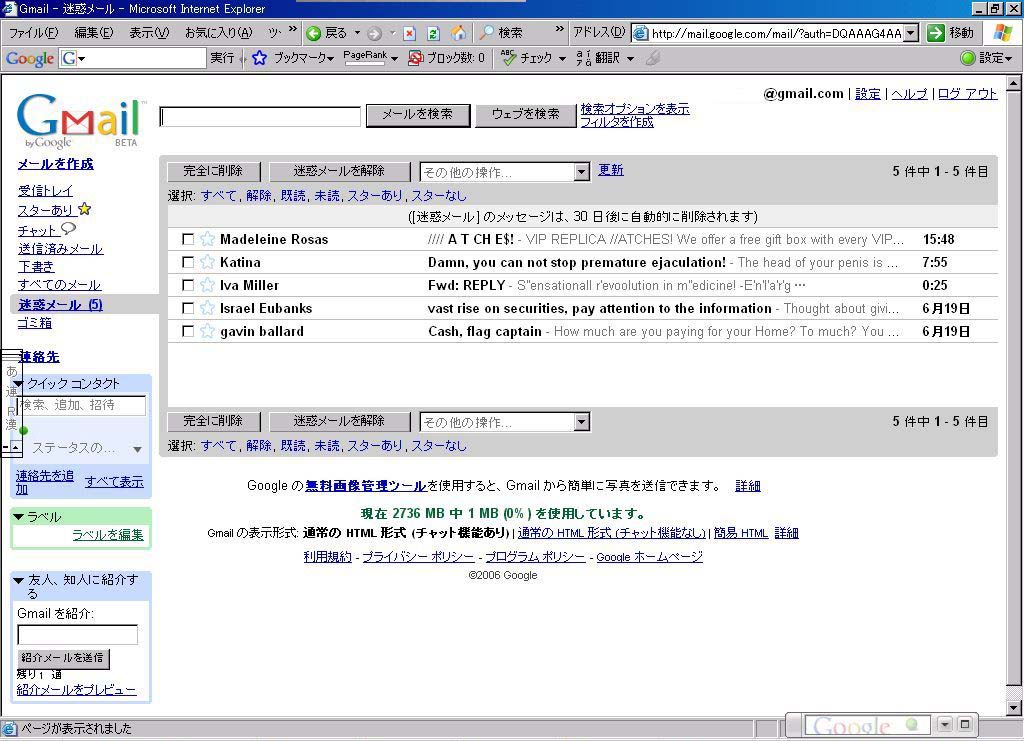Star the Israel Eubanks message
The height and width of the screenshot is (741, 1024).
point(208,308)
